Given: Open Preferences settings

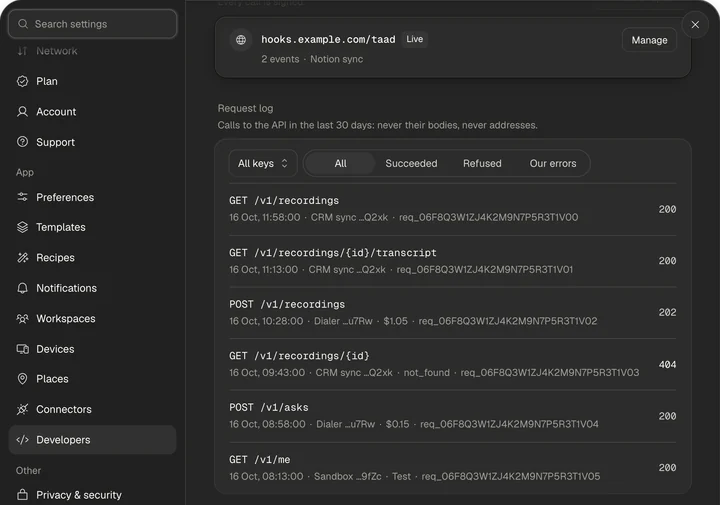Looking at the screenshot, I should 92,197.
